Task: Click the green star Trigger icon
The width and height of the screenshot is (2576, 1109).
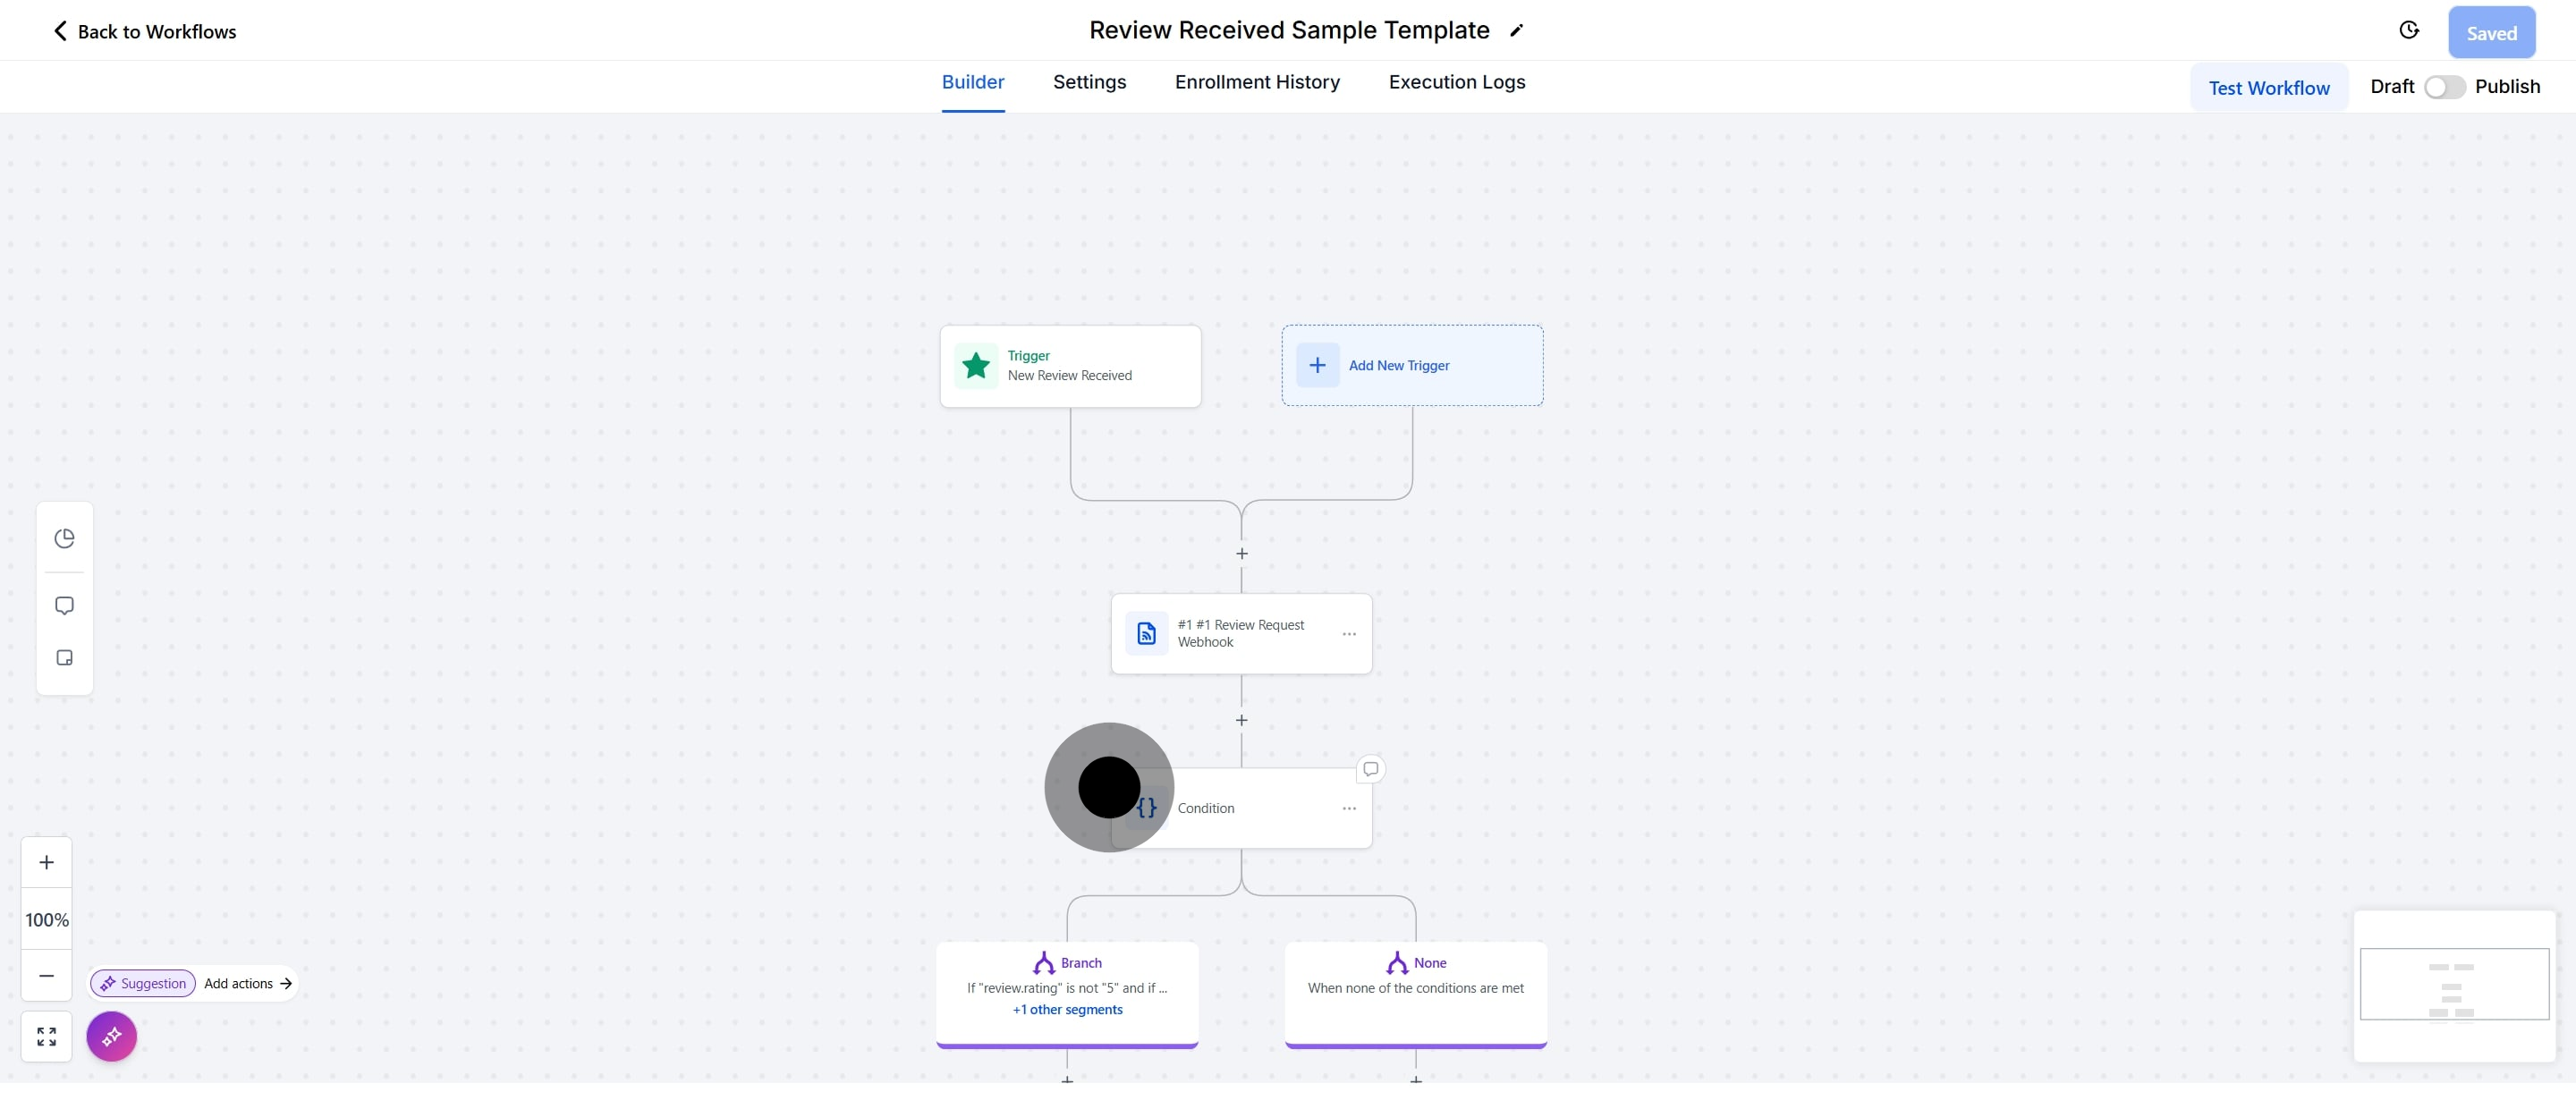Action: (x=975, y=365)
